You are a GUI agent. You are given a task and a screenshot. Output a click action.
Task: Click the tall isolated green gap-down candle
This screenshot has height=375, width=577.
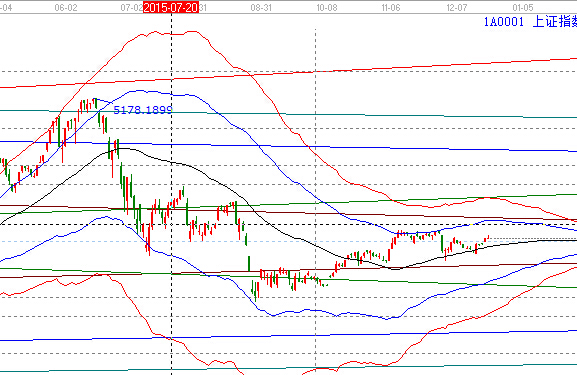[x=249, y=263]
